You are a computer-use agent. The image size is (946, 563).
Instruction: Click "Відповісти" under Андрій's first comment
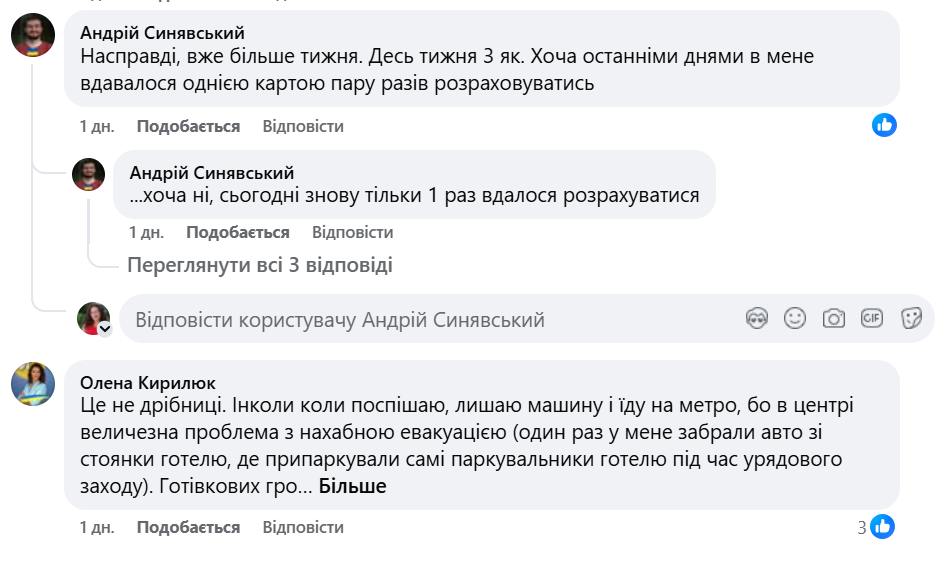303,126
